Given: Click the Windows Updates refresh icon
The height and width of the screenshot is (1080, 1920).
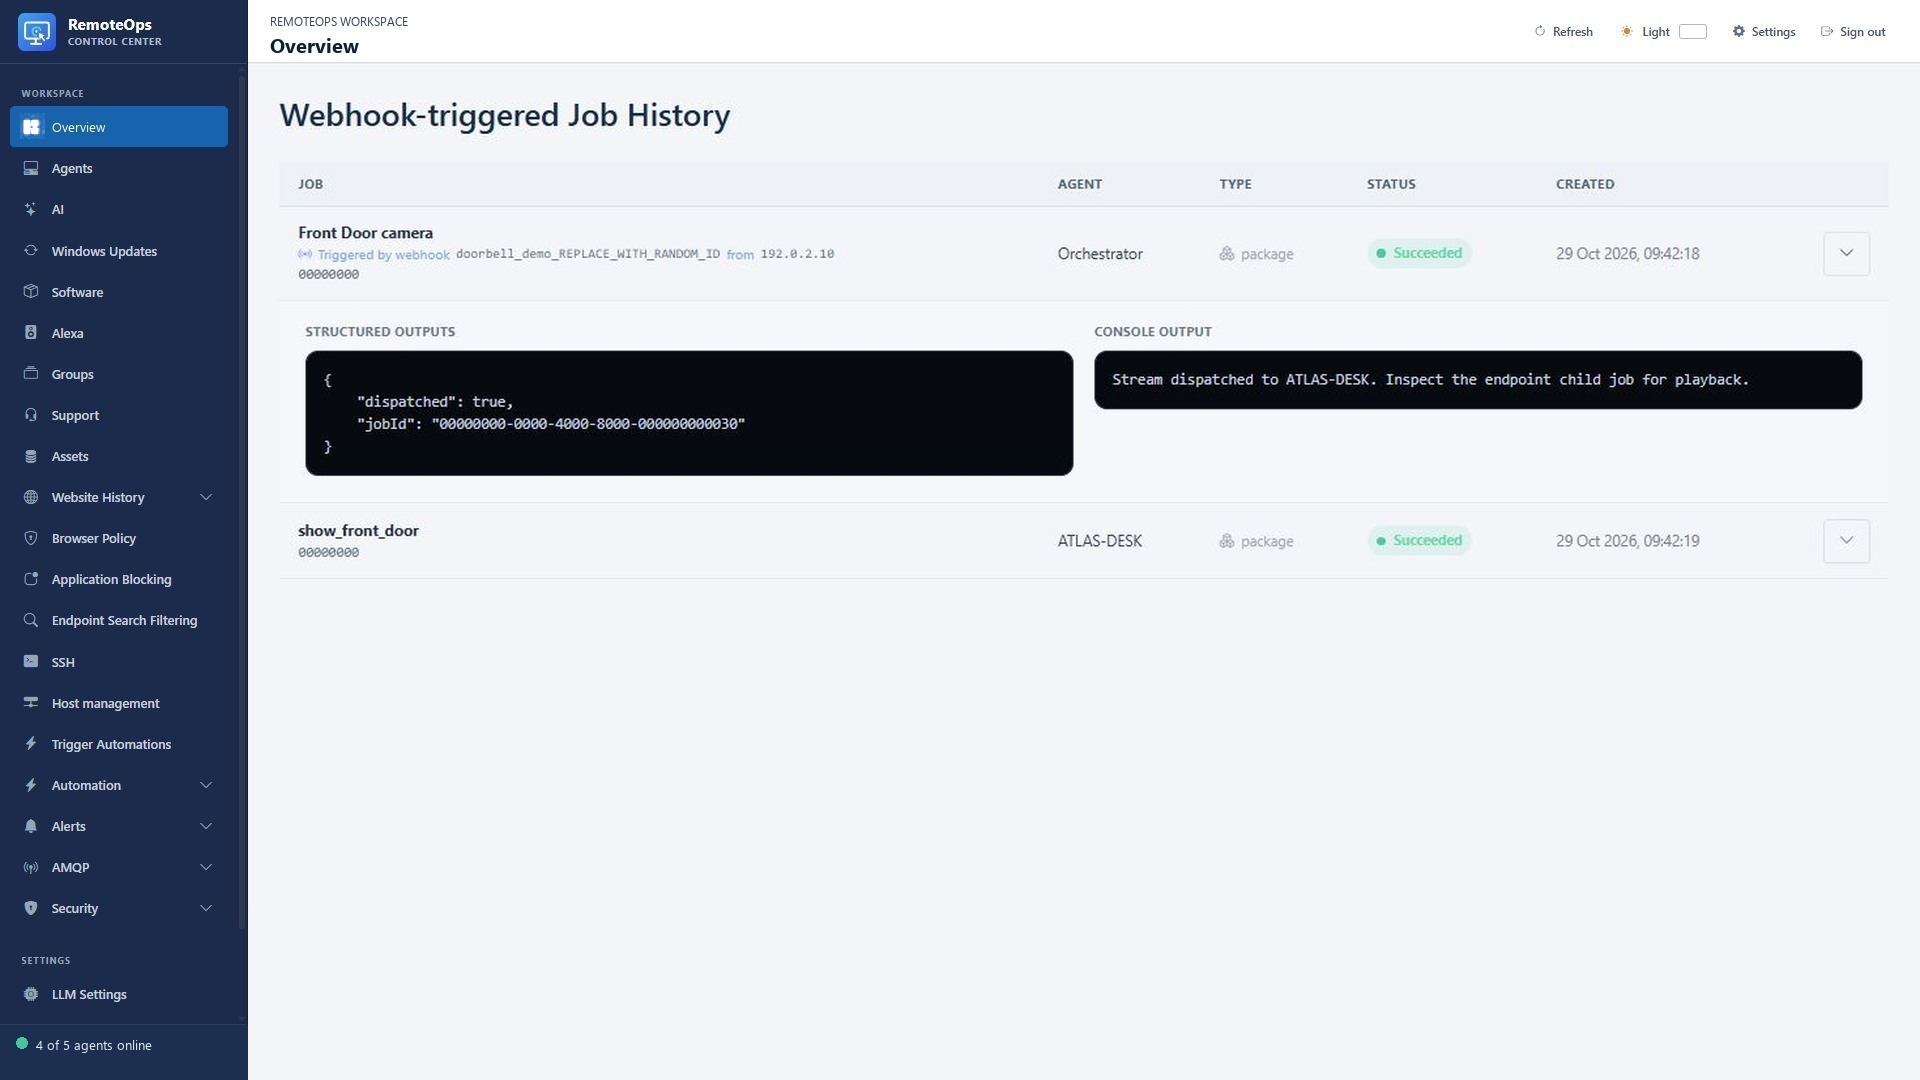Looking at the screenshot, I should pos(31,251).
